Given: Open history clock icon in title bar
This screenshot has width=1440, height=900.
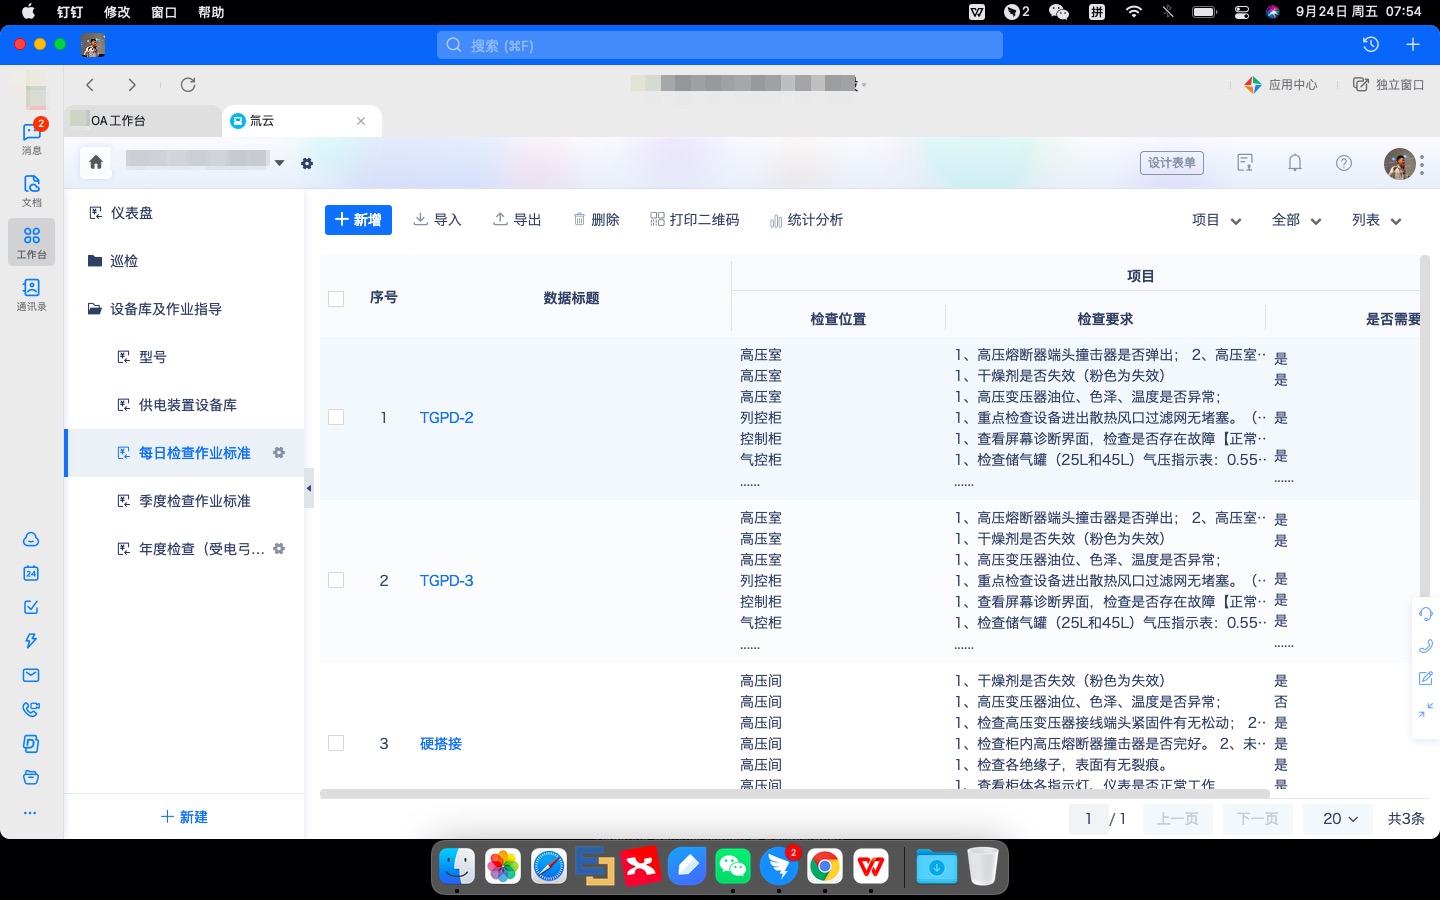Looking at the screenshot, I should [x=1371, y=45].
